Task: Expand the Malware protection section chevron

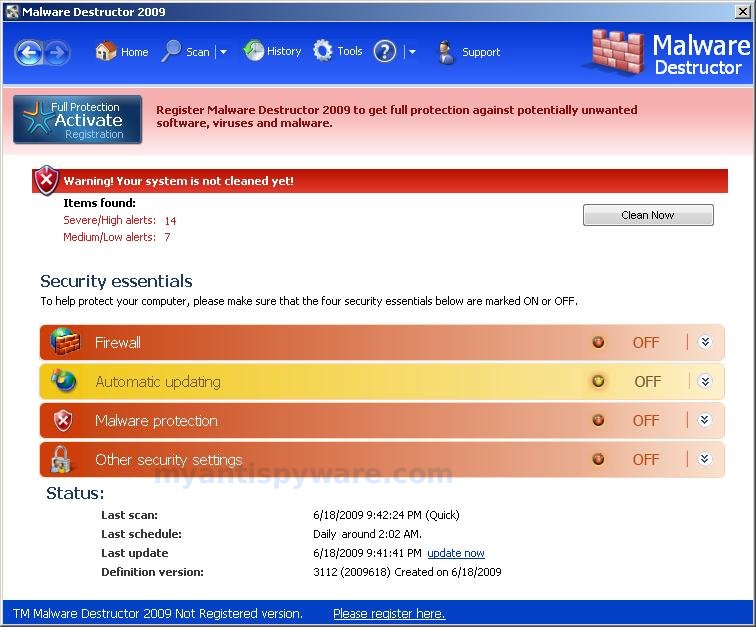Action: [704, 420]
